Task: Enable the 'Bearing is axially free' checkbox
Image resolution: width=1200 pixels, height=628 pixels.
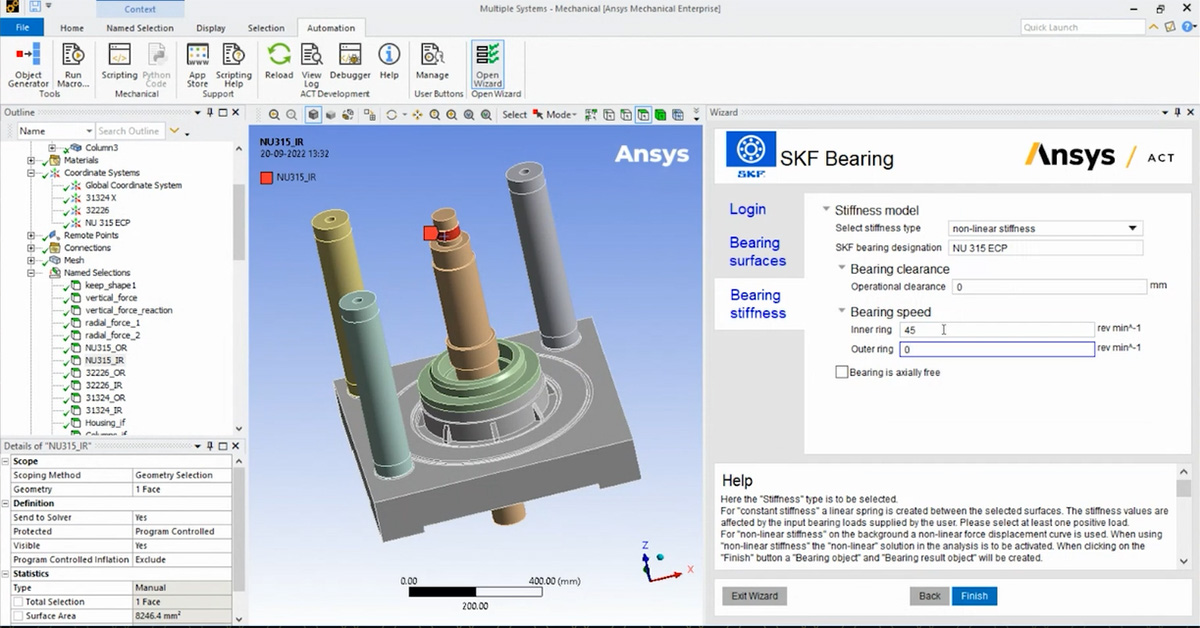Action: click(x=841, y=371)
